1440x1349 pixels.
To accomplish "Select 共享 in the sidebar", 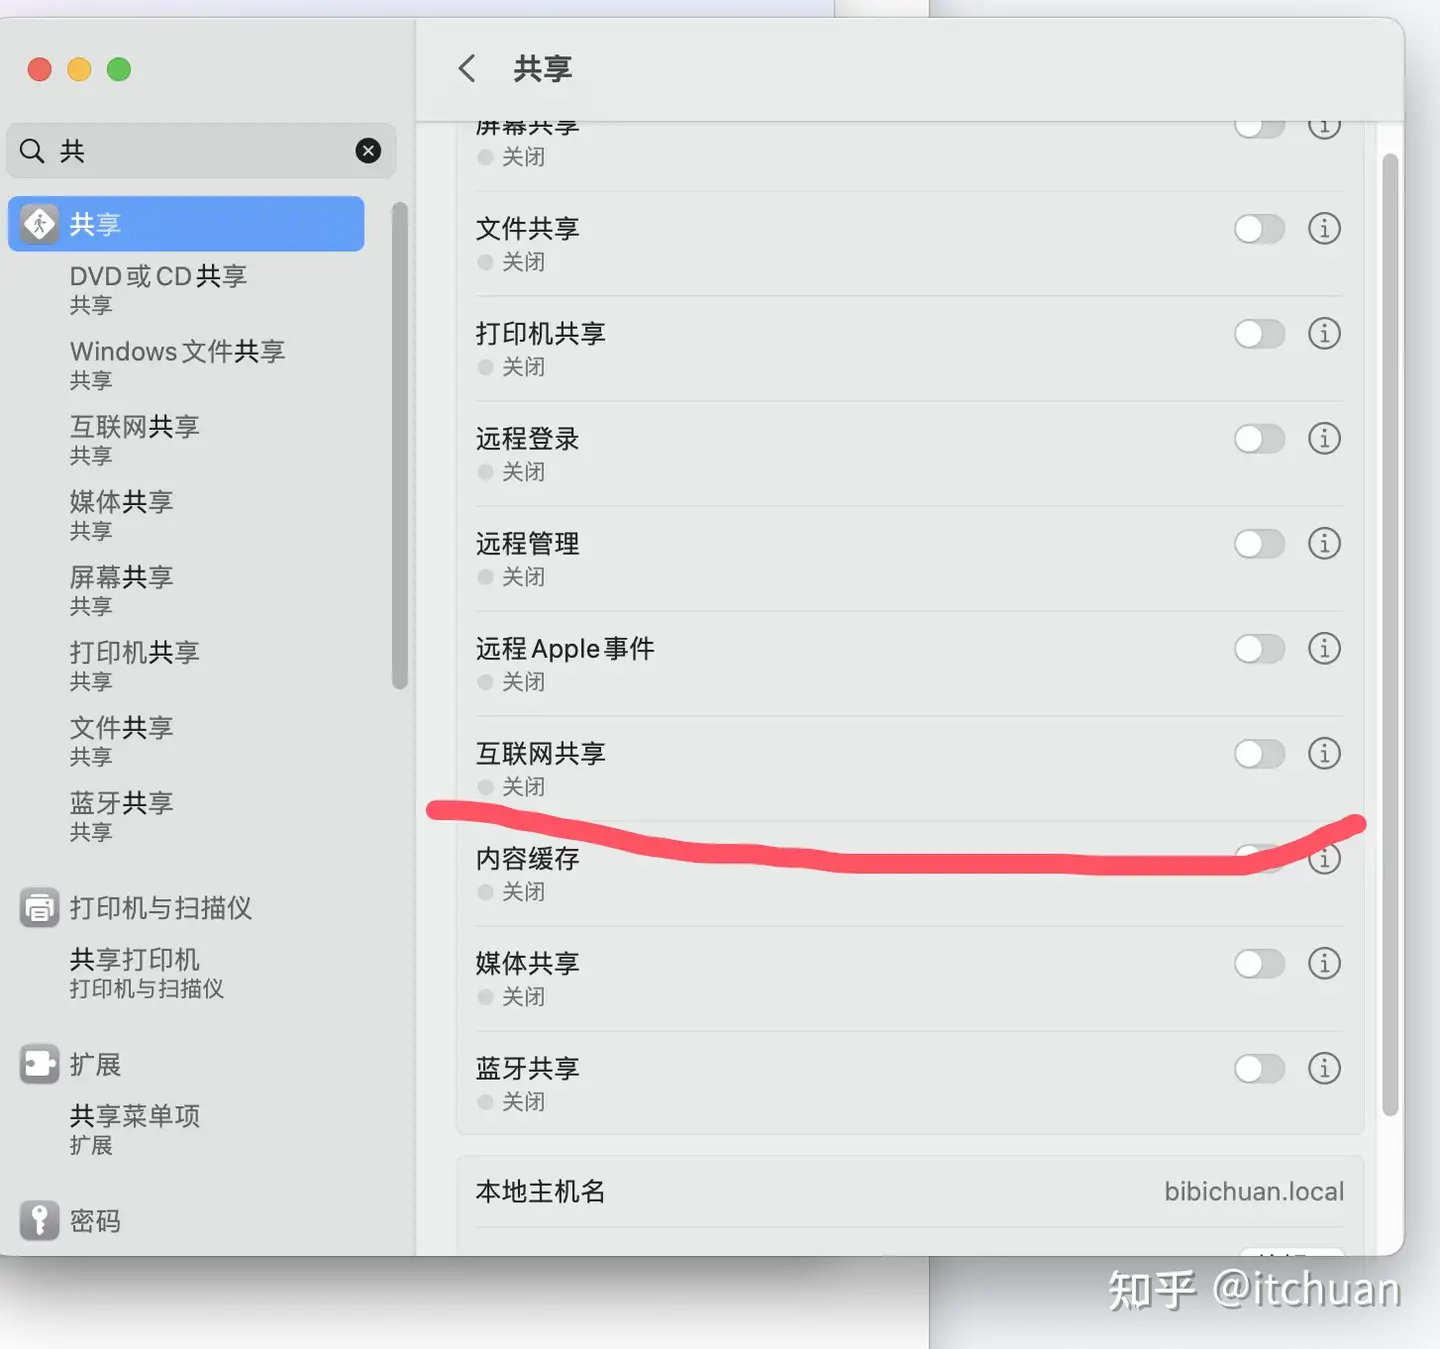I will pos(186,224).
